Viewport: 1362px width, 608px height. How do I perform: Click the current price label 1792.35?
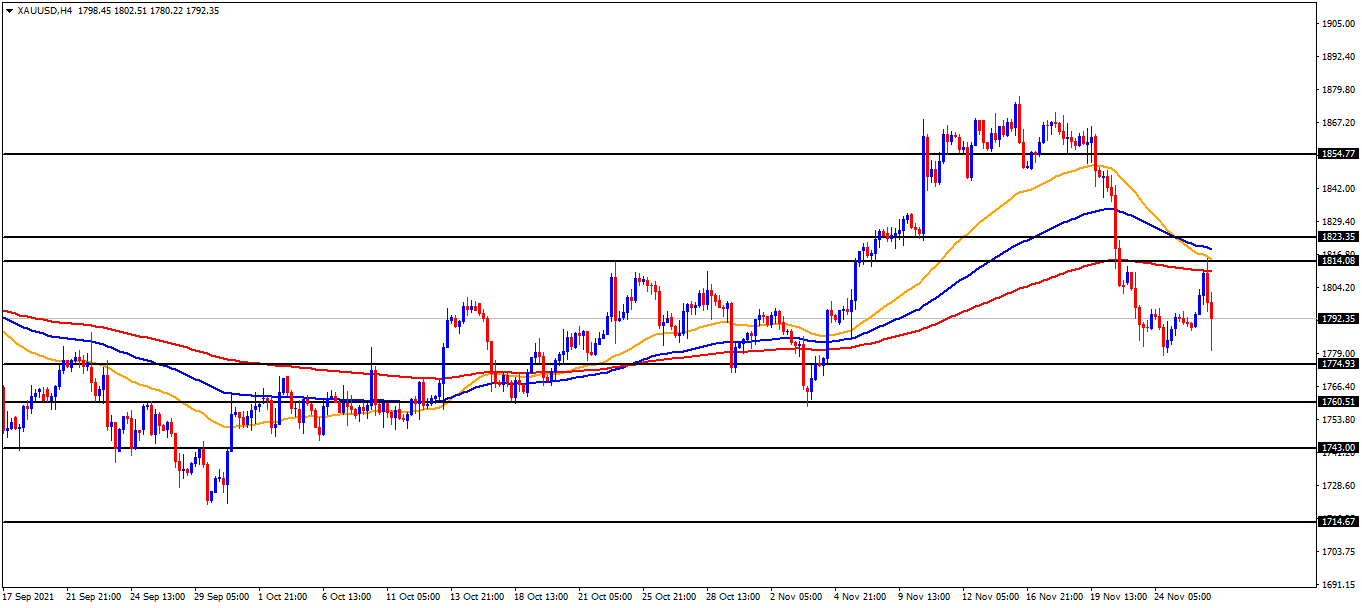(1338, 319)
